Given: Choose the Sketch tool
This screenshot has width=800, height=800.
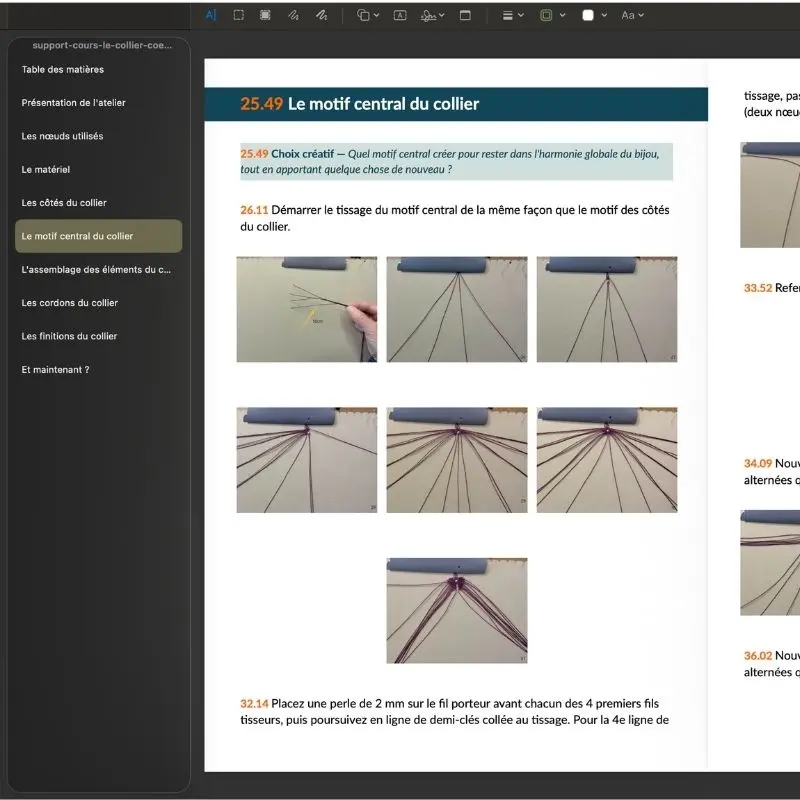Looking at the screenshot, I should point(293,15).
